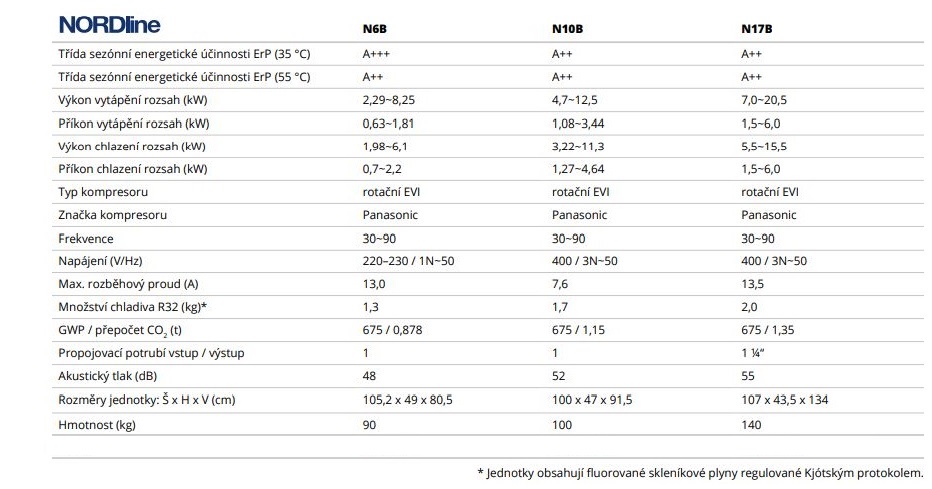Click the Kyoto protocol footnote text
Screen dimensions: 932x489
(x=700, y=473)
